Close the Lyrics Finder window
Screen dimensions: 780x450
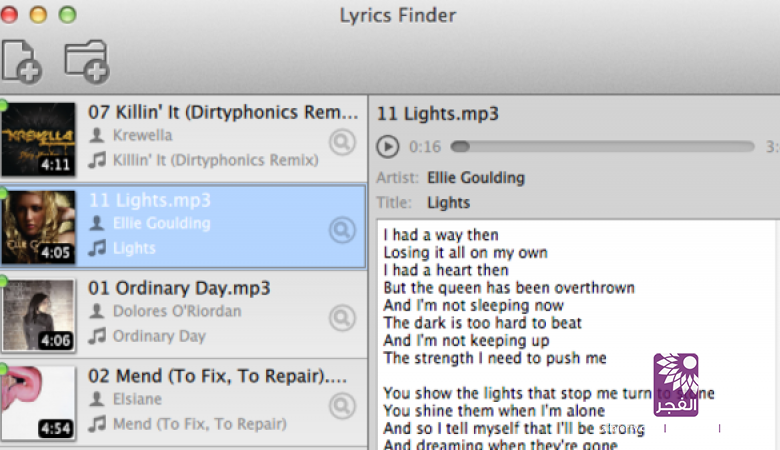click(10, 15)
